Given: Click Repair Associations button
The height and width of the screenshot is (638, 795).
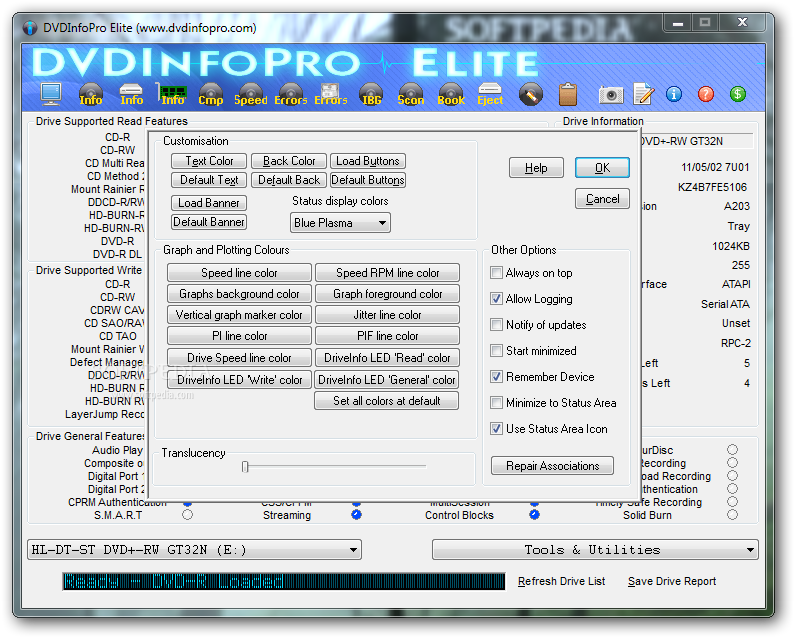Looking at the screenshot, I should coord(552,466).
